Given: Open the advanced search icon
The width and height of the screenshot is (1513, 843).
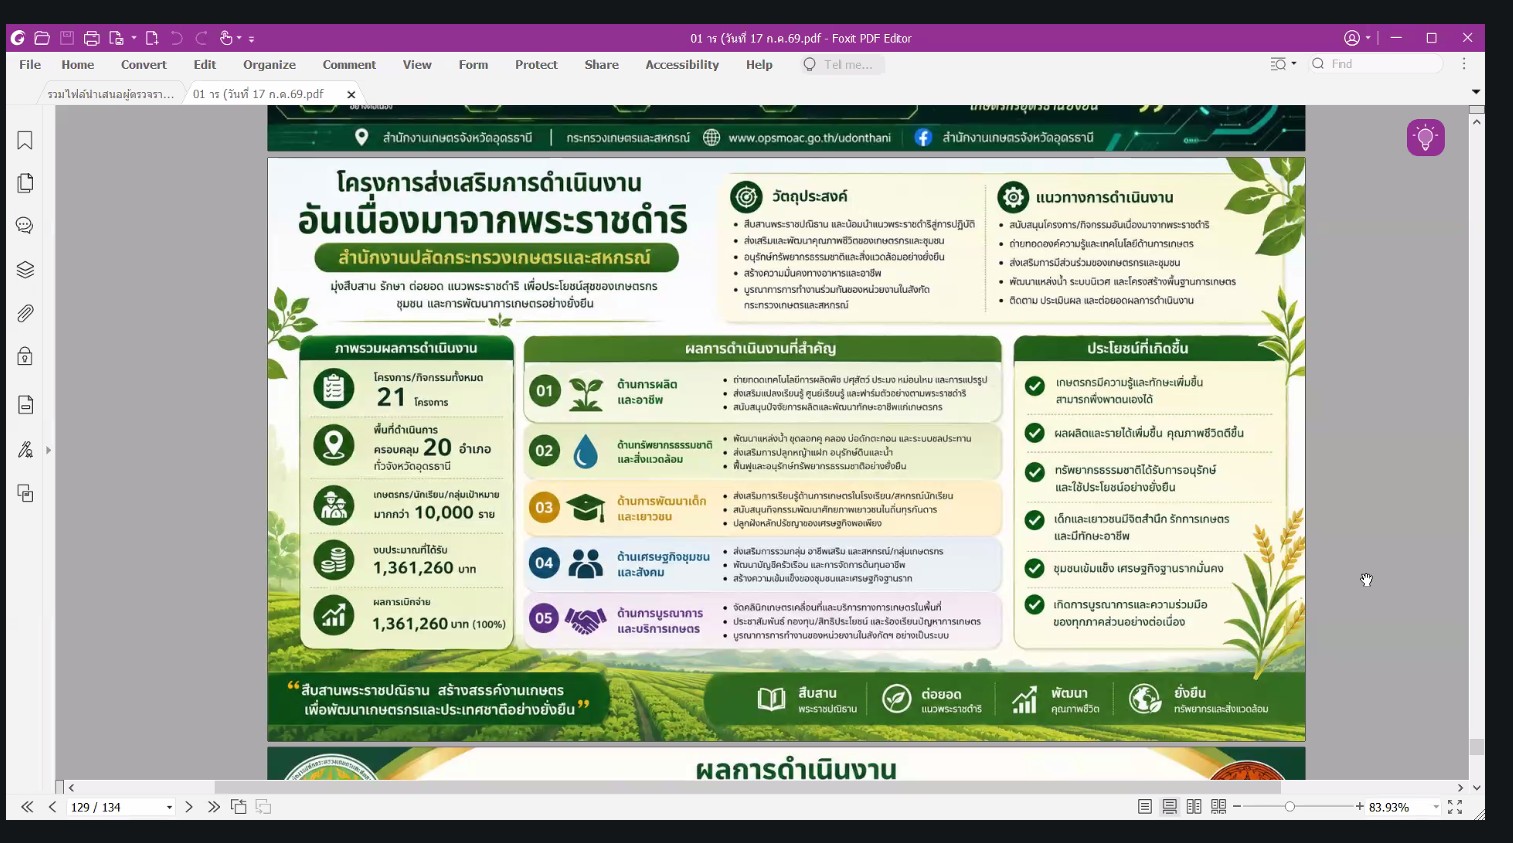Looking at the screenshot, I should click(x=1278, y=64).
